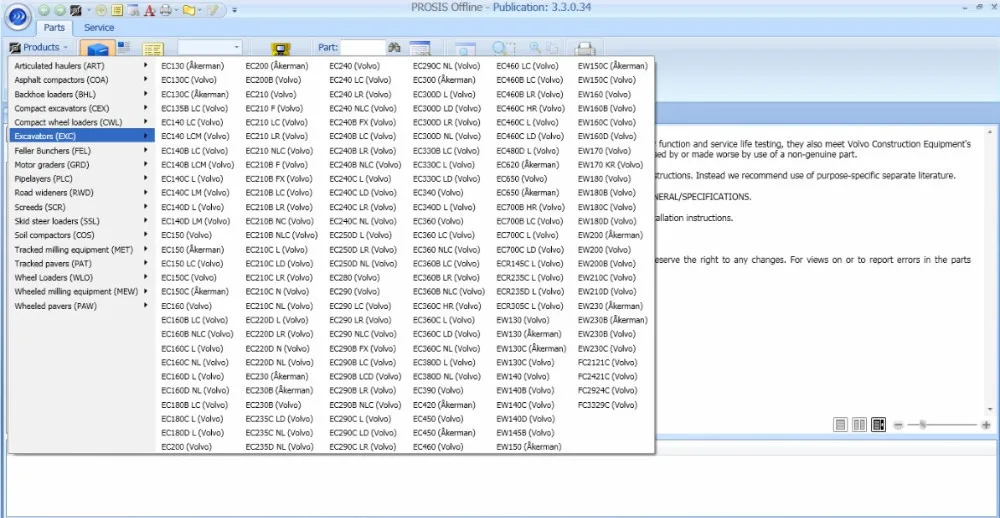Select the dark sidebar layout view icon
Screen dimensions: 1000x518
click(x=878, y=425)
